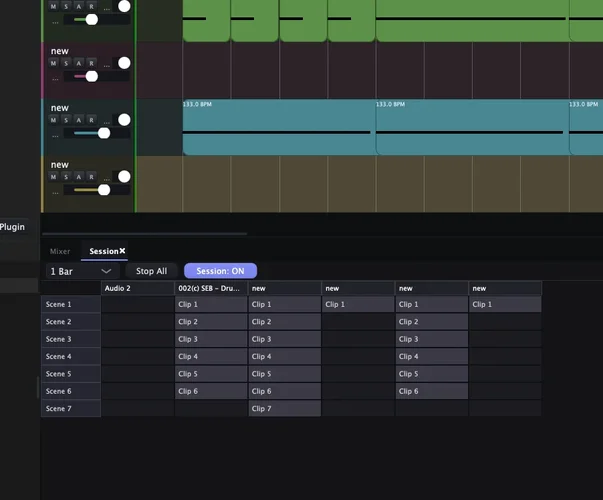
Task: Open the dots menu beside R on olive track
Action: pos(107,179)
